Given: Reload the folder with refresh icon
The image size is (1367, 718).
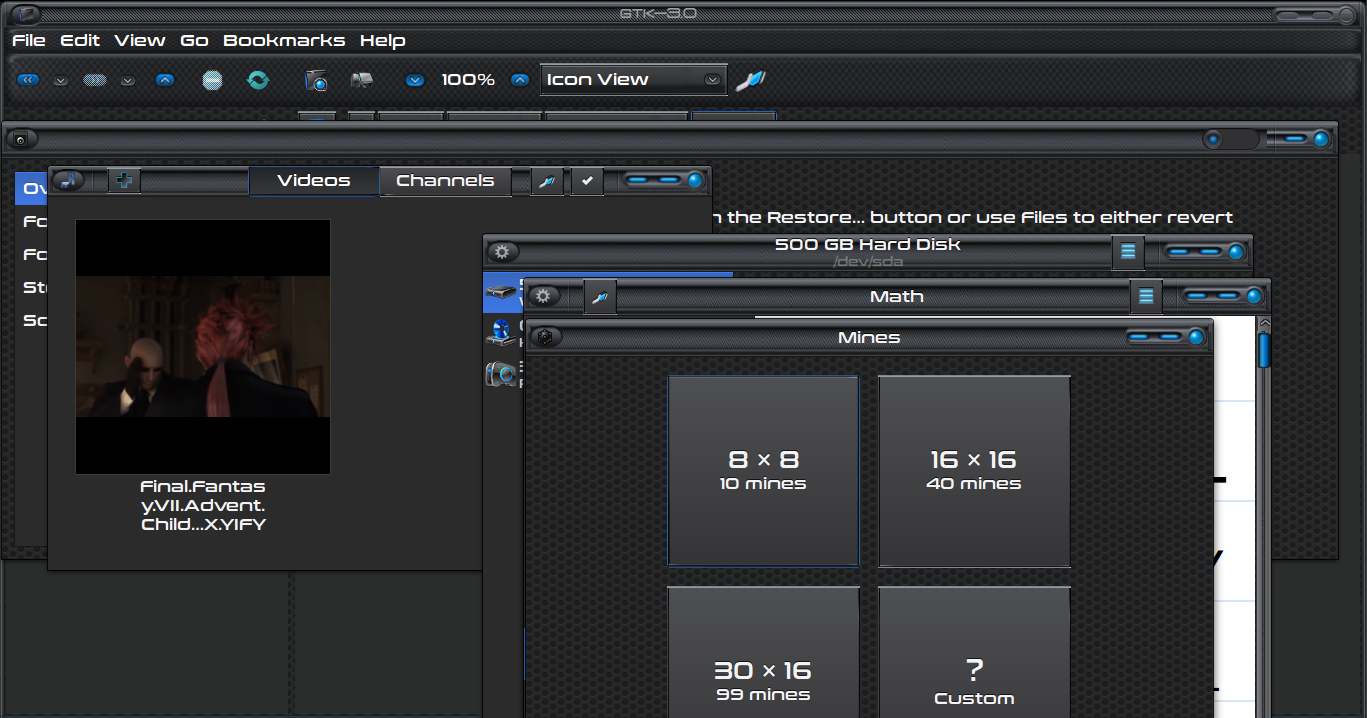Looking at the screenshot, I should point(258,80).
